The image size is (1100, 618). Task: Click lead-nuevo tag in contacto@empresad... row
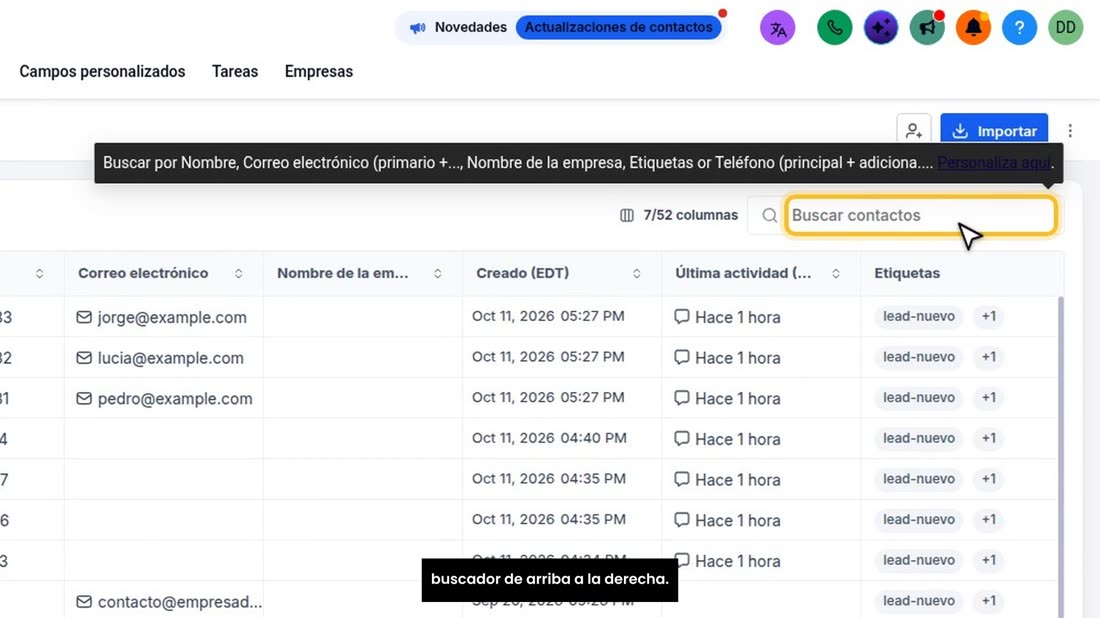coord(918,601)
